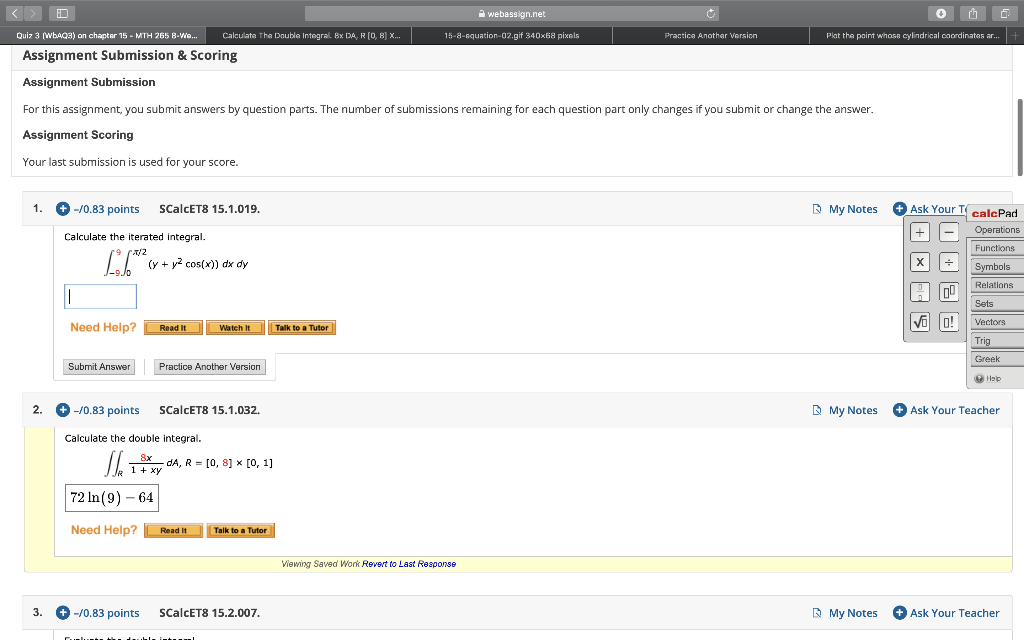Open calcPad Help
The height and width of the screenshot is (640, 1024).
[x=990, y=380]
